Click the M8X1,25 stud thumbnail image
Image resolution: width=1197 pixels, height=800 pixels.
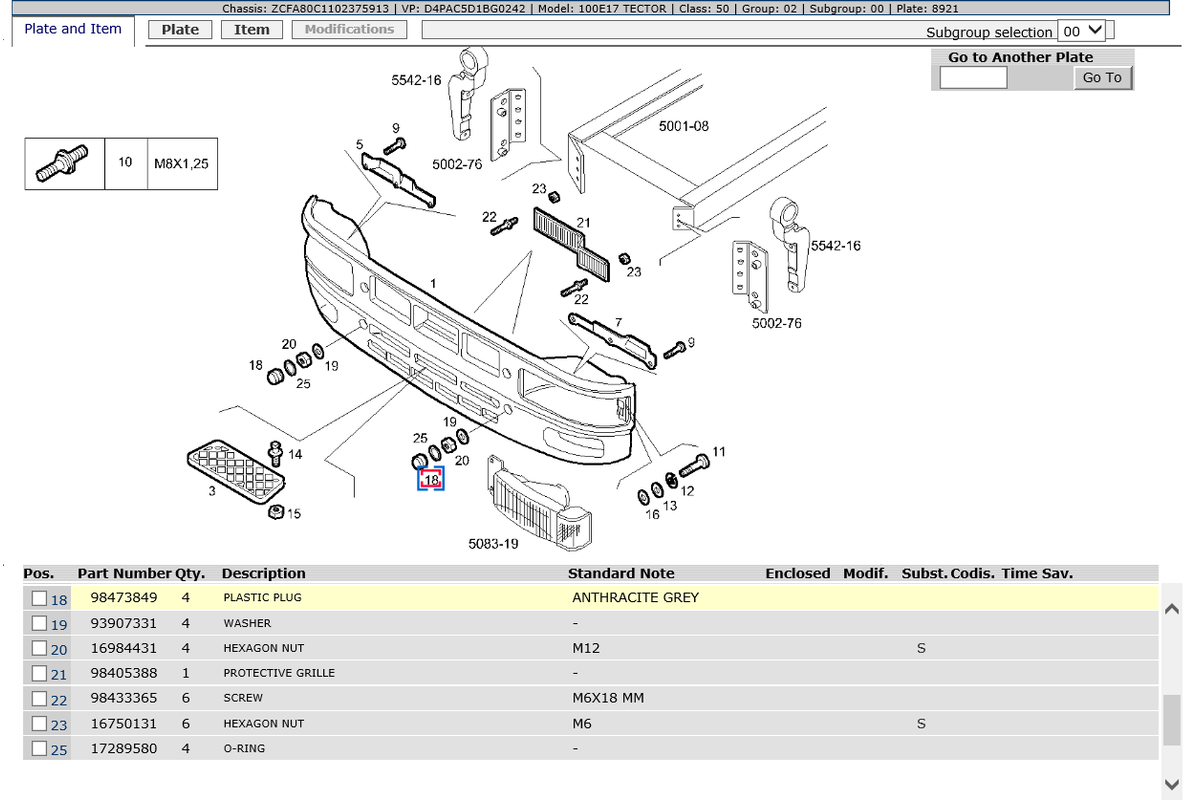point(64,163)
